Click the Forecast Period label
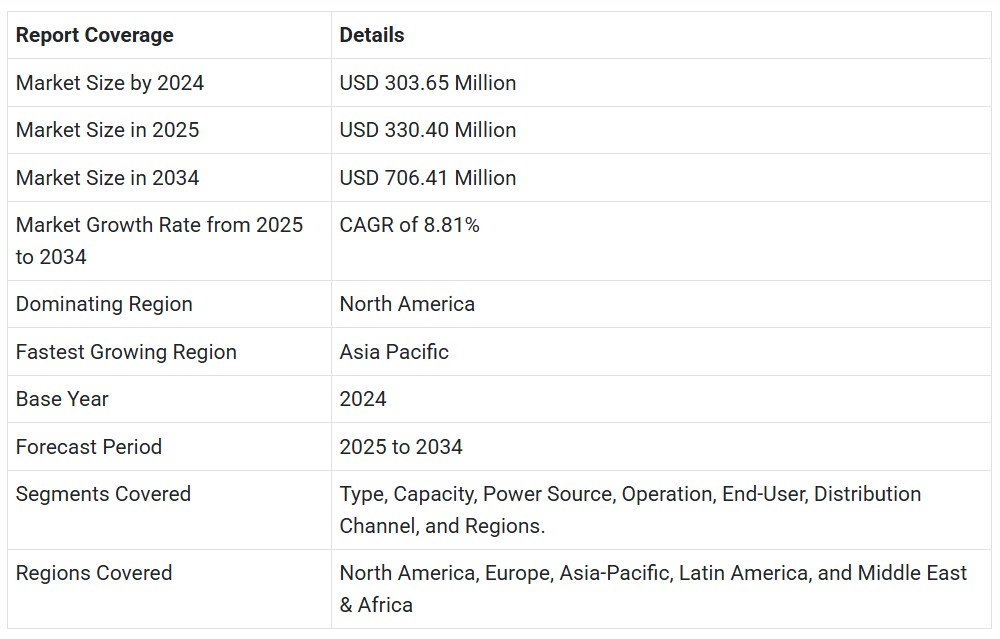Viewport: 1000px width, 639px height. point(89,447)
